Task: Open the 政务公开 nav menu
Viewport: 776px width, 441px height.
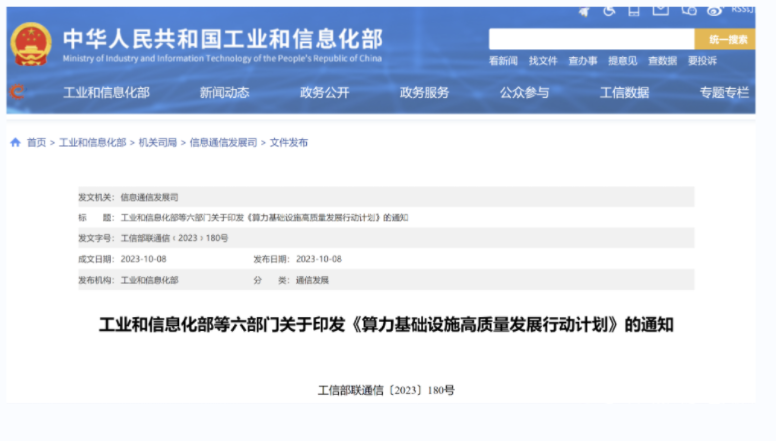Action: tap(325, 93)
